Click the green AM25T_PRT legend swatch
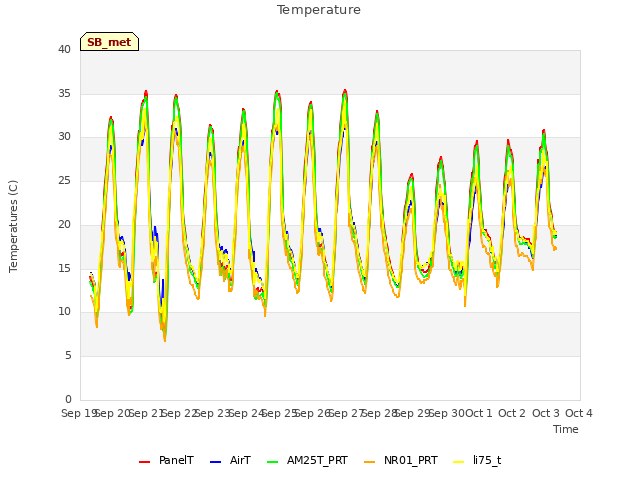 coord(272,462)
